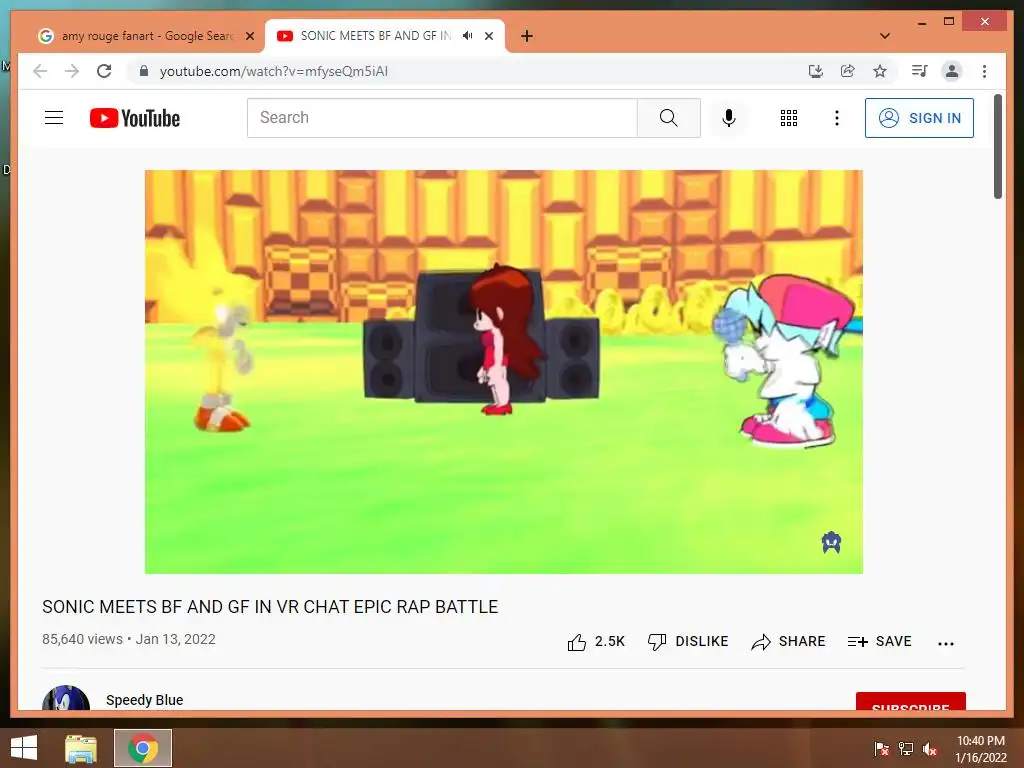
Task: Click the Speedy Blue channel avatar
Action: 66,698
